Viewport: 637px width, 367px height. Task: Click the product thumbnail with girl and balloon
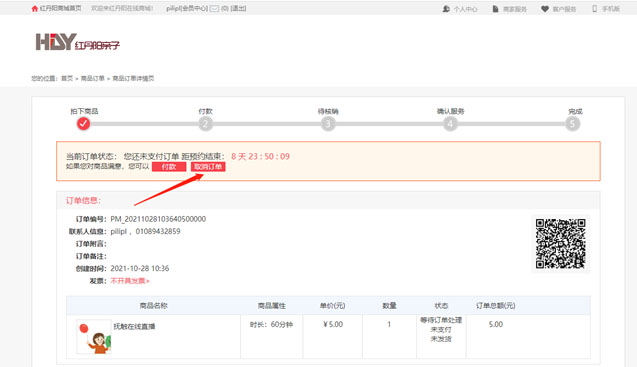pos(93,337)
